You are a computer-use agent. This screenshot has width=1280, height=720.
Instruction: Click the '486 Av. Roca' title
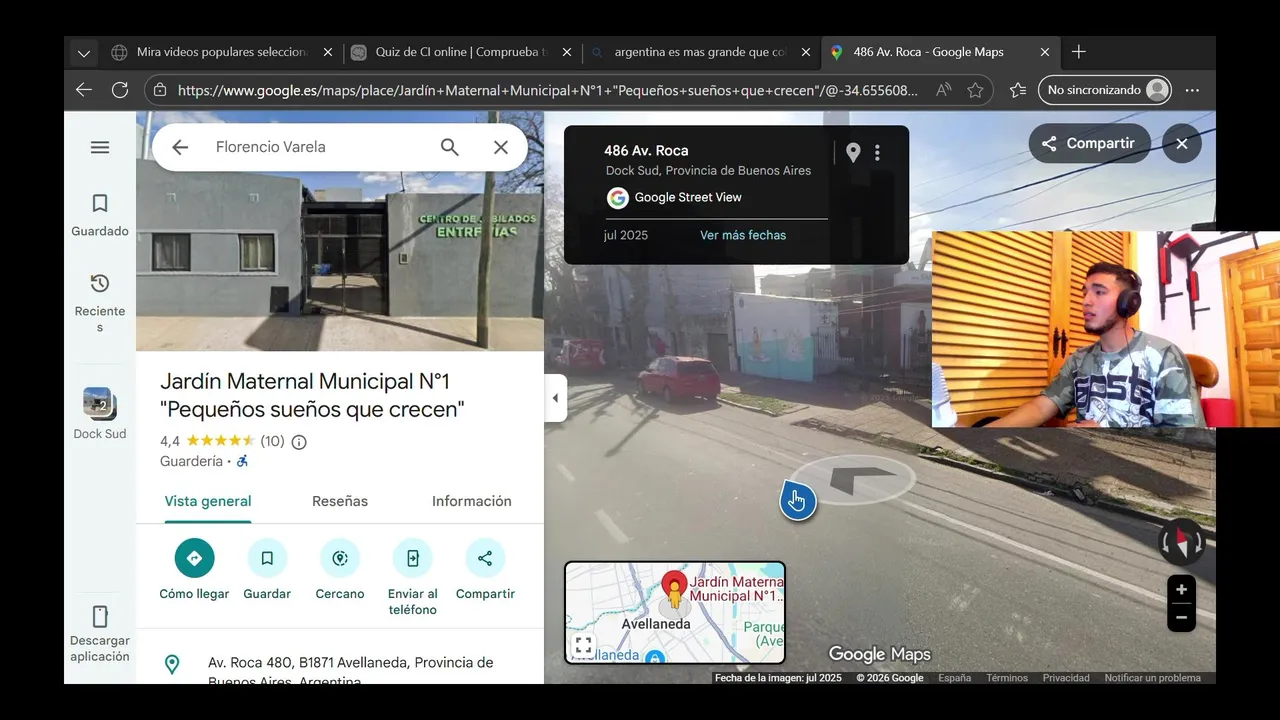tap(646, 150)
